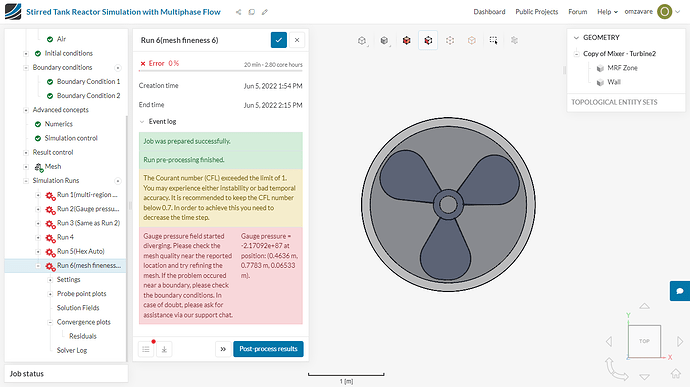Select Boundary Condition 2

click(88, 96)
